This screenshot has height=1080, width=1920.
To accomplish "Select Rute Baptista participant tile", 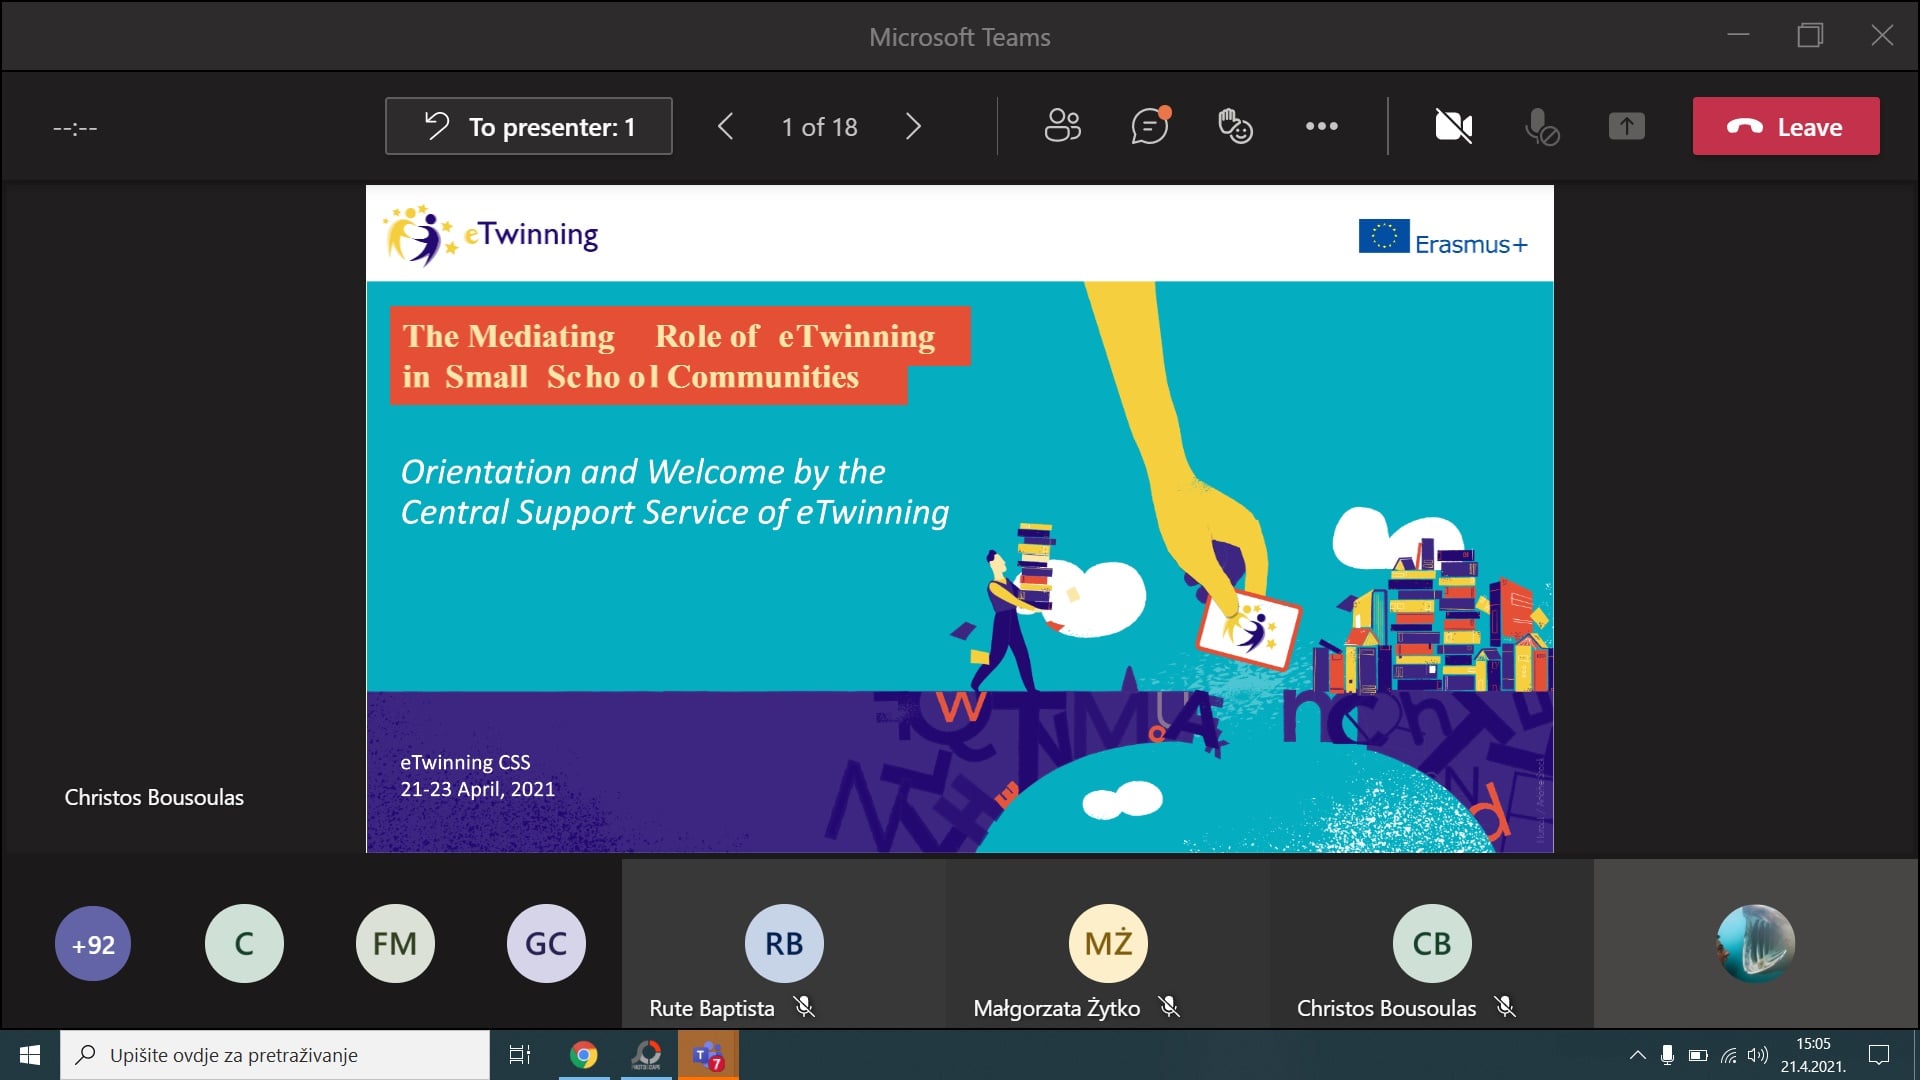I will [784, 943].
